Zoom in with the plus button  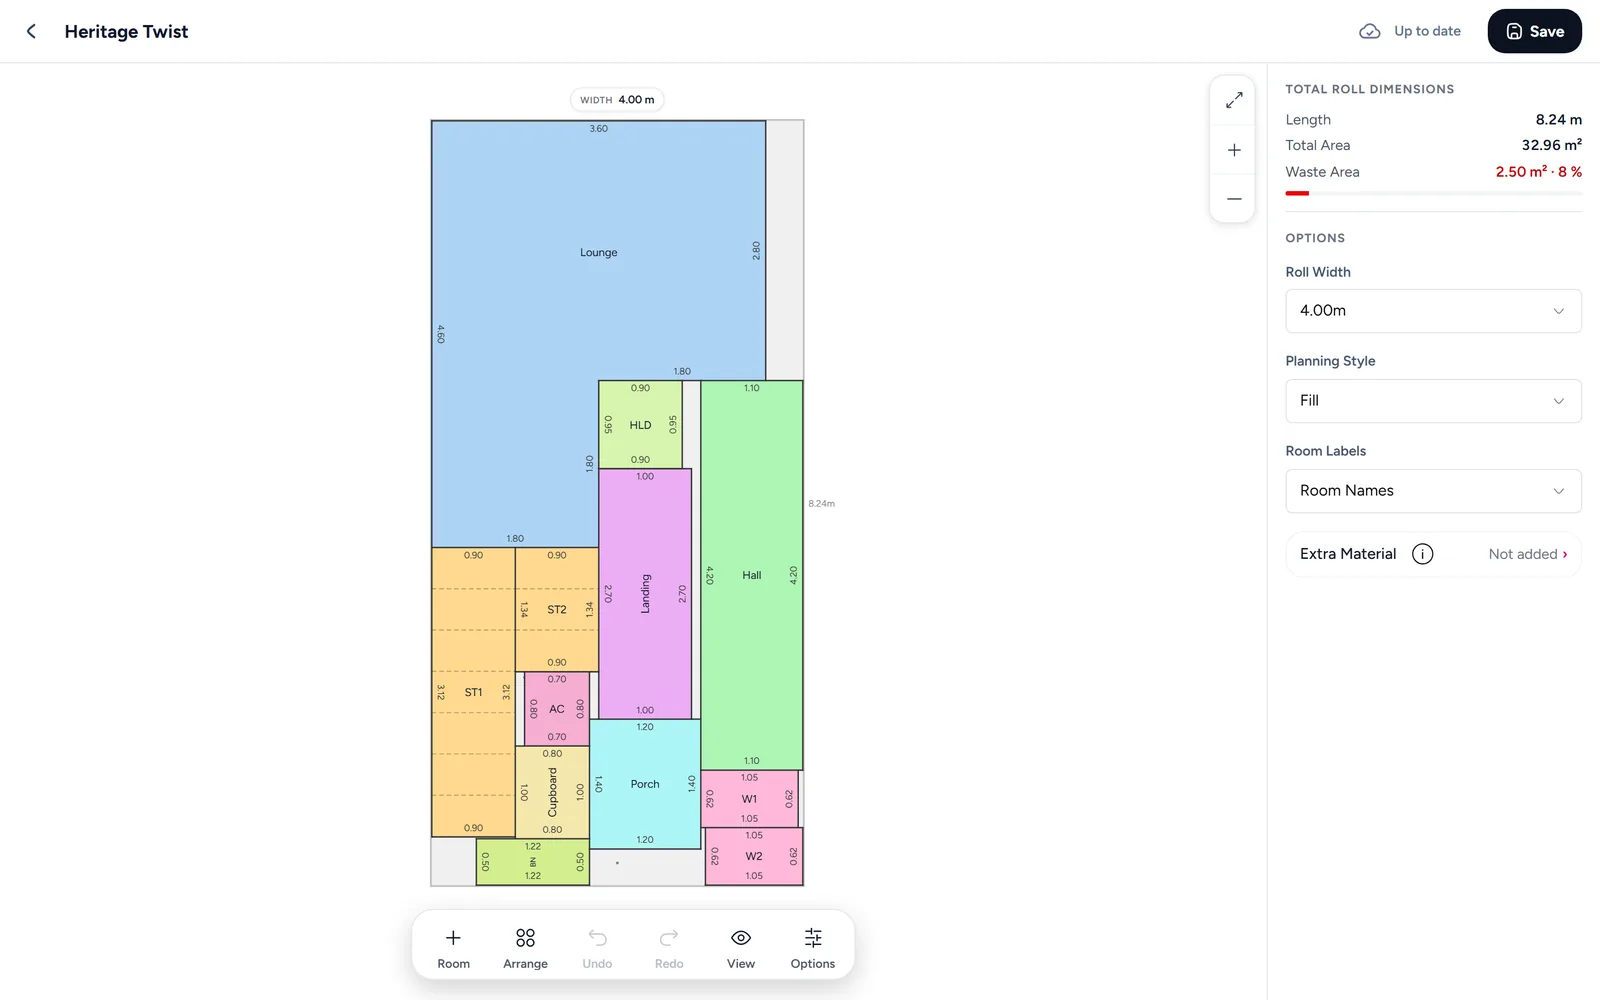click(x=1234, y=150)
